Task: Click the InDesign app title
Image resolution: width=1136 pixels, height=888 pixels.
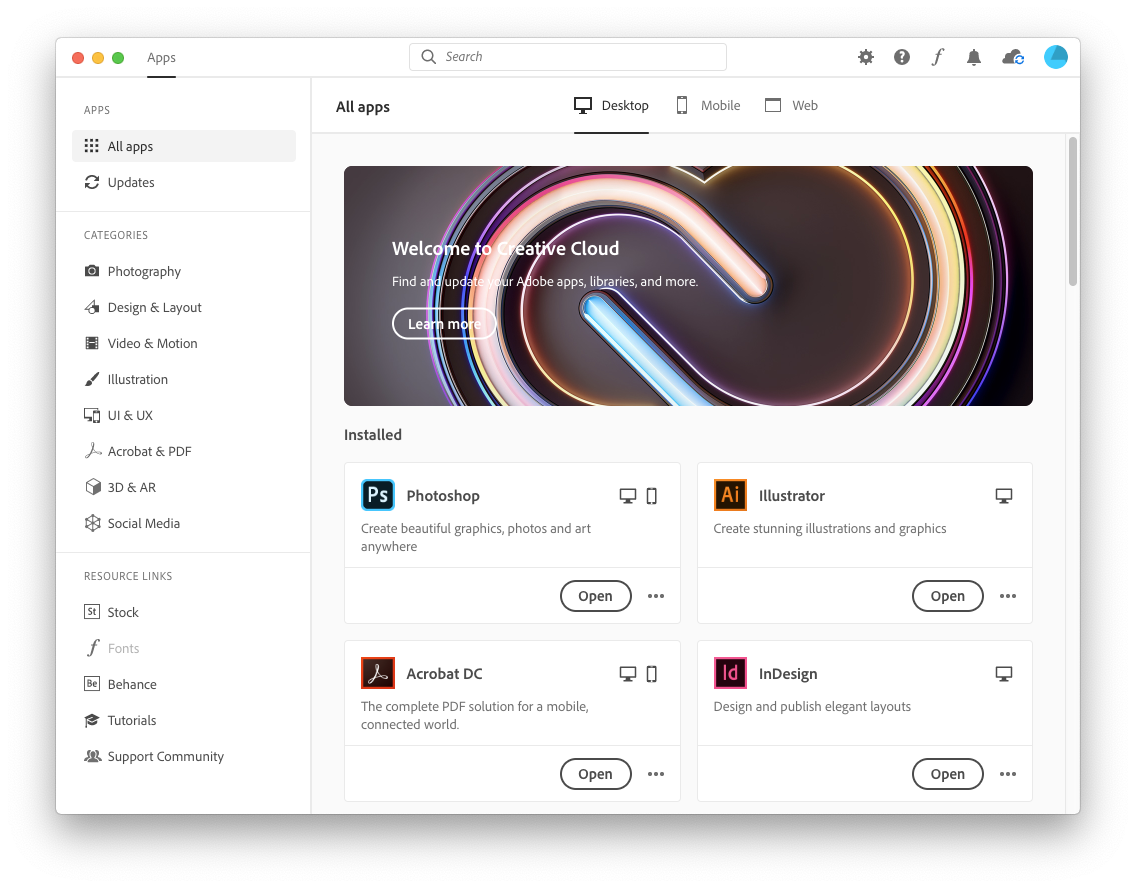Action: coord(788,674)
